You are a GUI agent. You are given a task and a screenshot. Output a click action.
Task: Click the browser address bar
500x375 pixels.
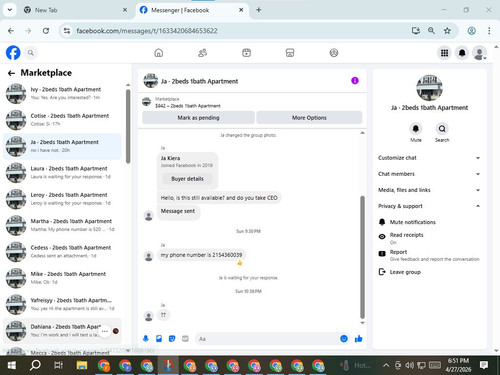[233, 31]
